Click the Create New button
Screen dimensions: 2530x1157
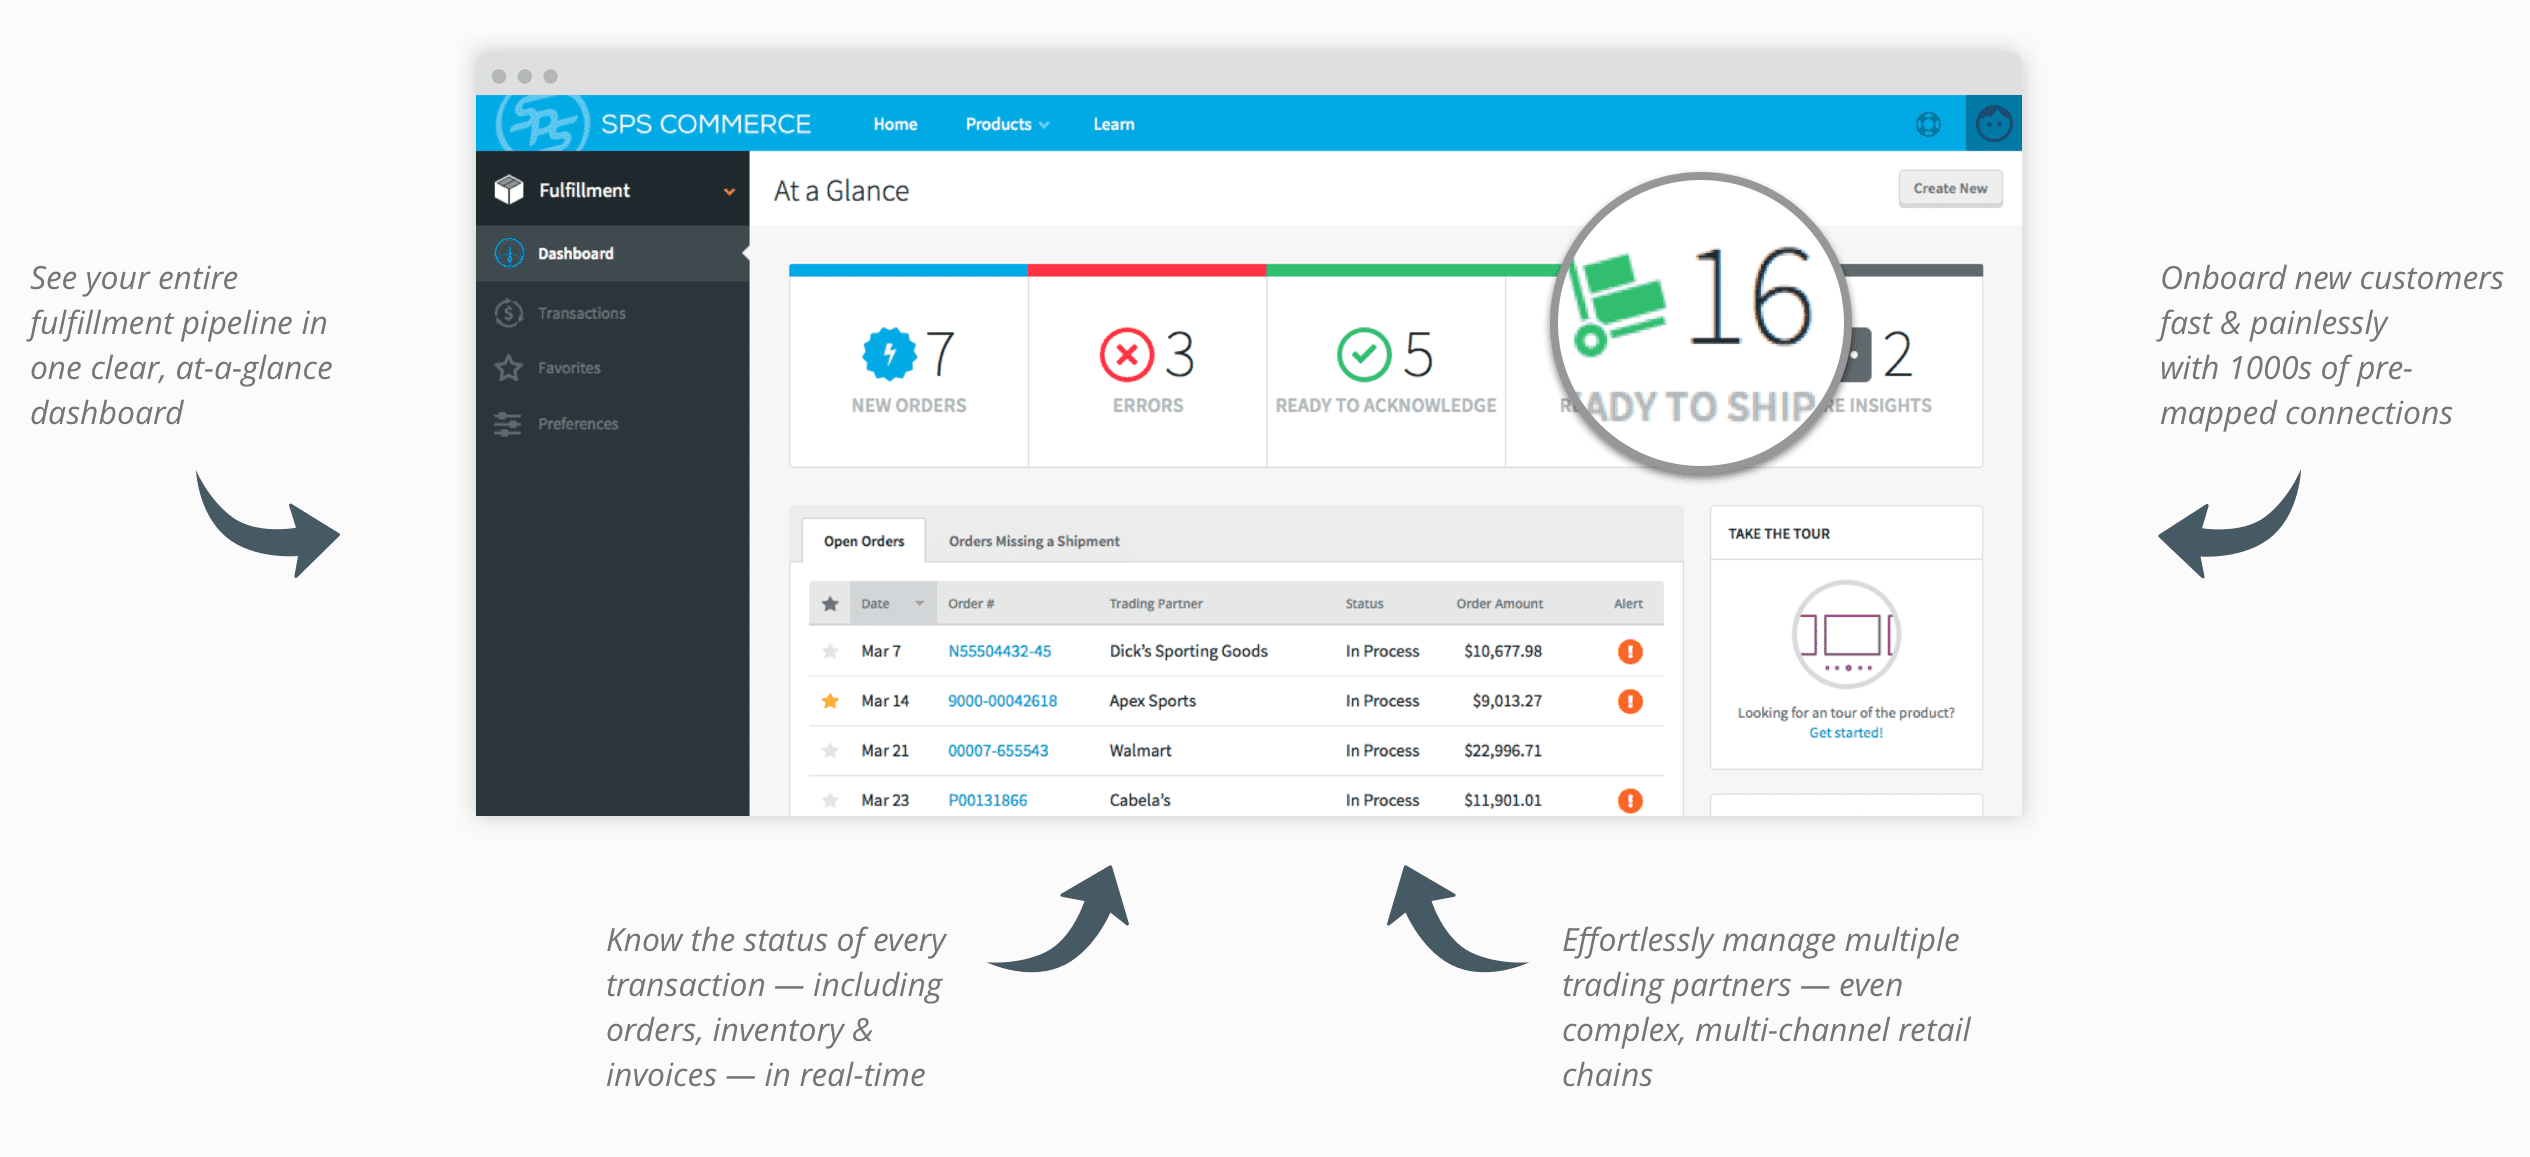click(x=1950, y=188)
